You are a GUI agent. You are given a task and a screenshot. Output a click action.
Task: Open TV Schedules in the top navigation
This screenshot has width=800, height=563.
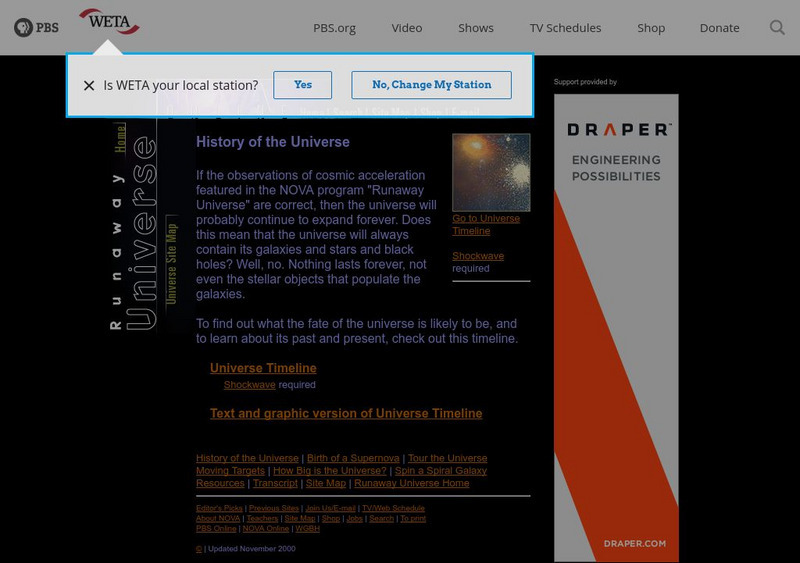pos(565,28)
